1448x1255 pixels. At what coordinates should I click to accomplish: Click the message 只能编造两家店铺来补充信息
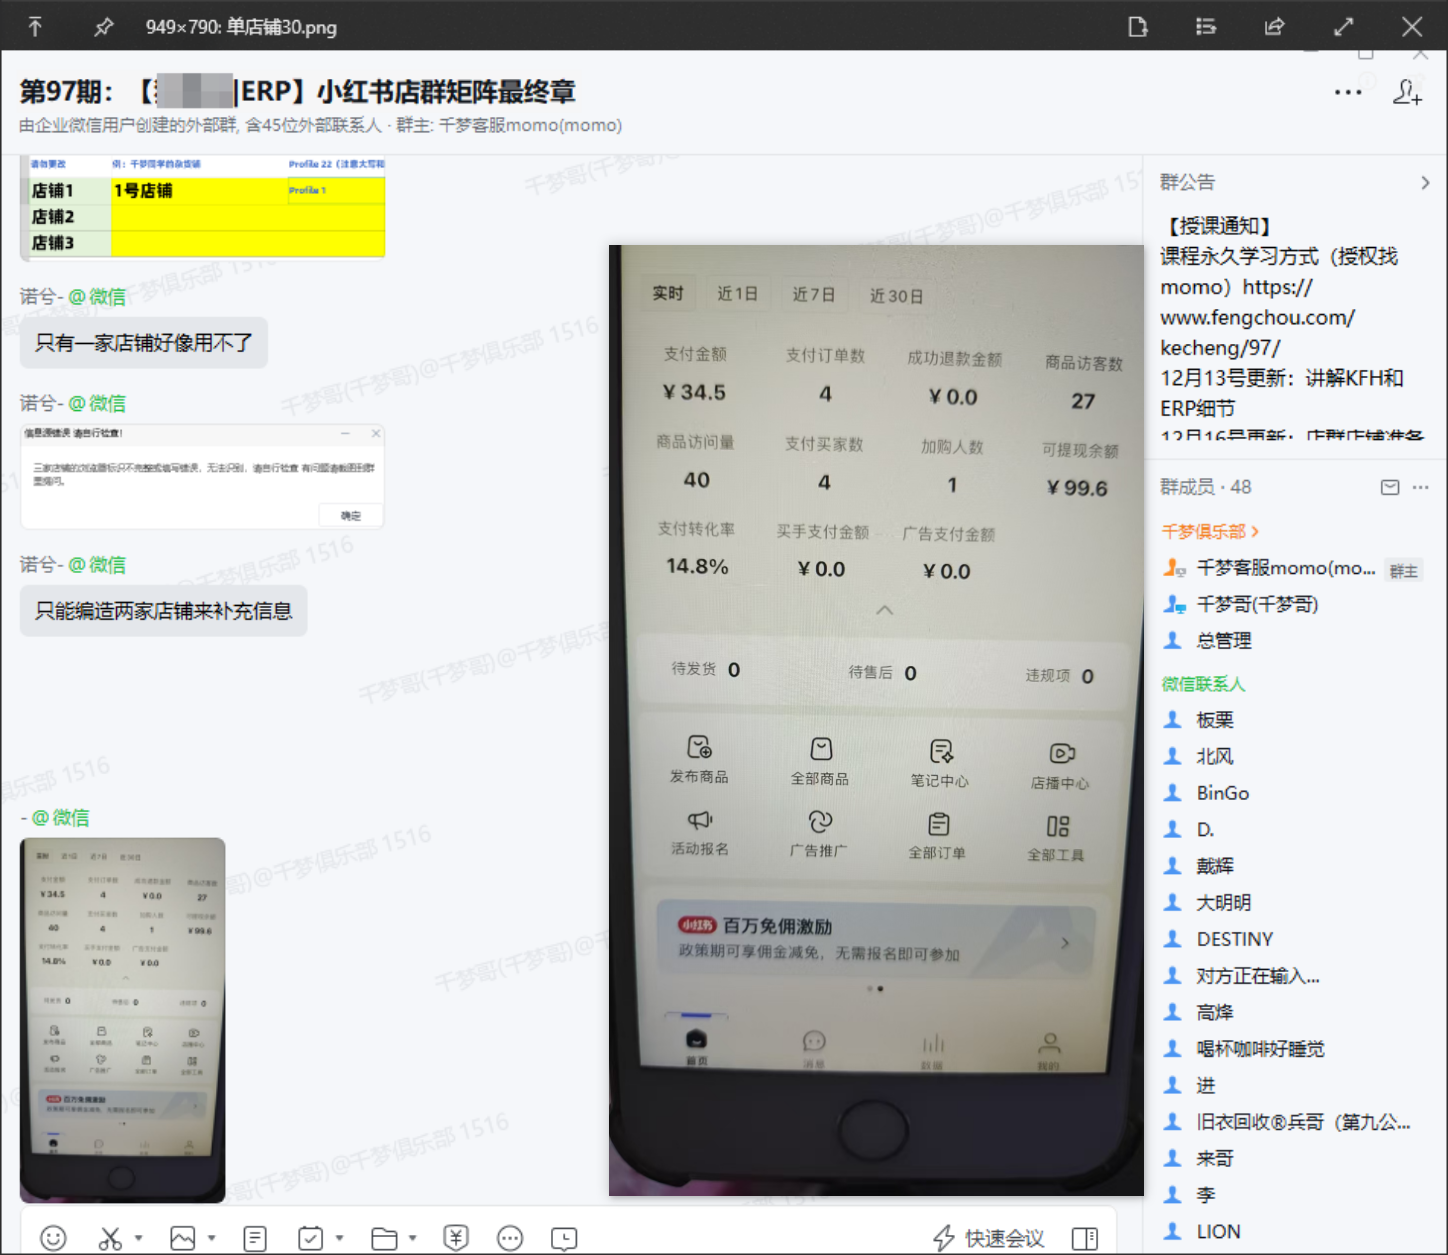coord(164,611)
